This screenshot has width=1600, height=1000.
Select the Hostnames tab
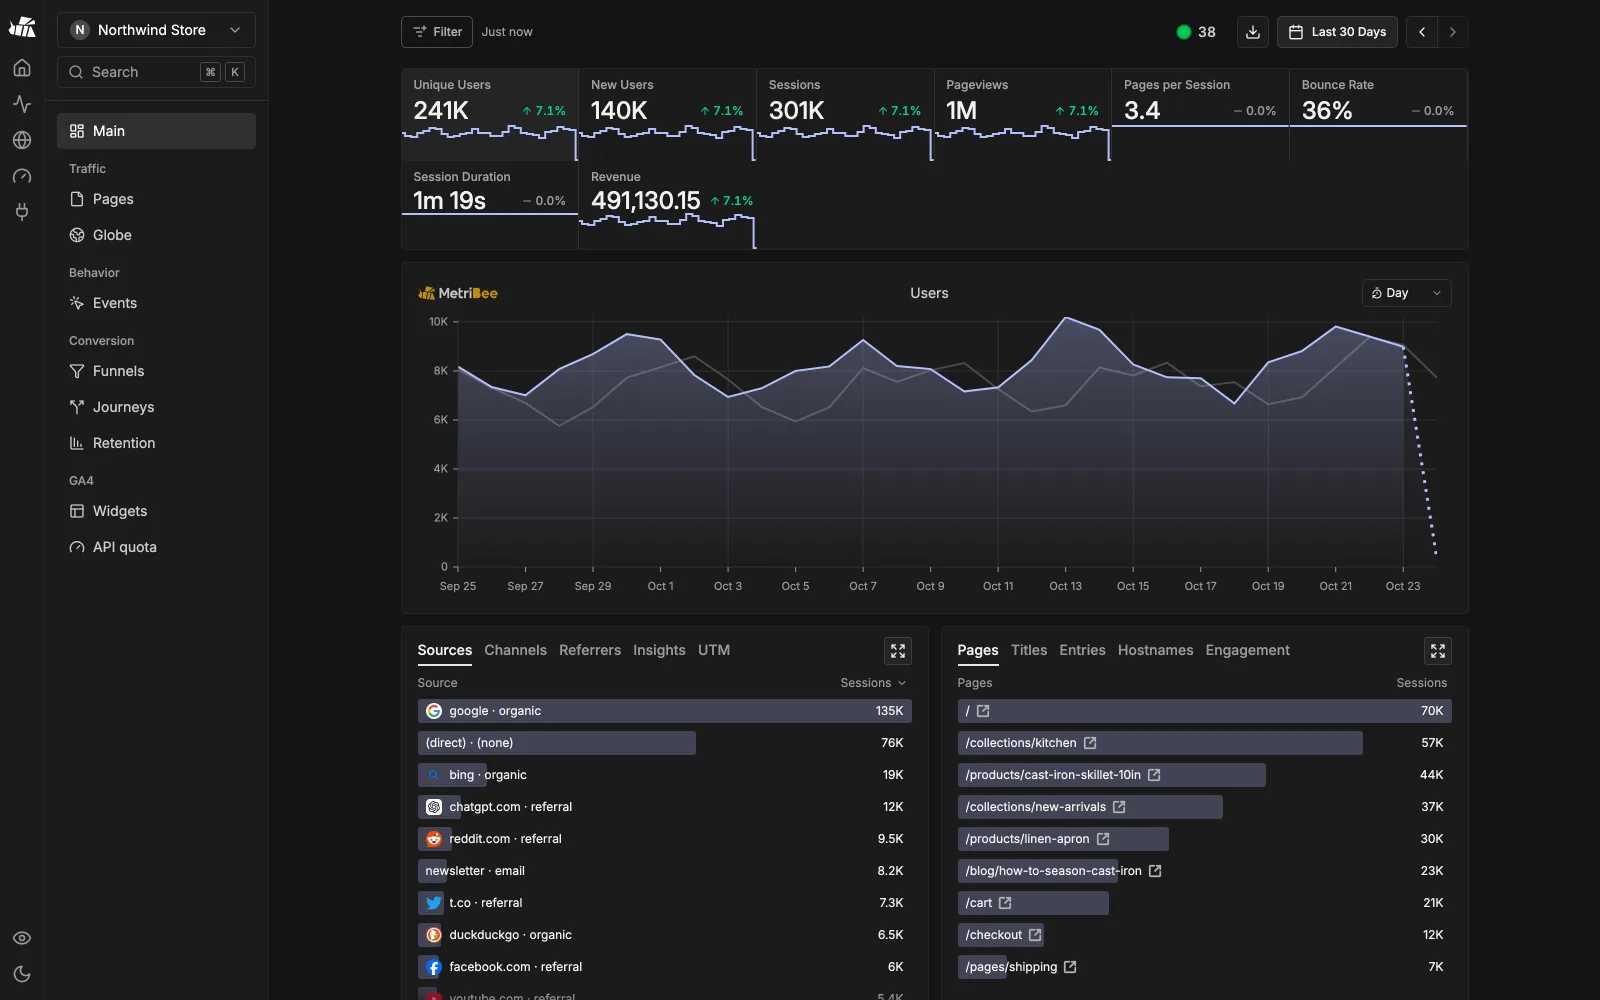point(1155,650)
